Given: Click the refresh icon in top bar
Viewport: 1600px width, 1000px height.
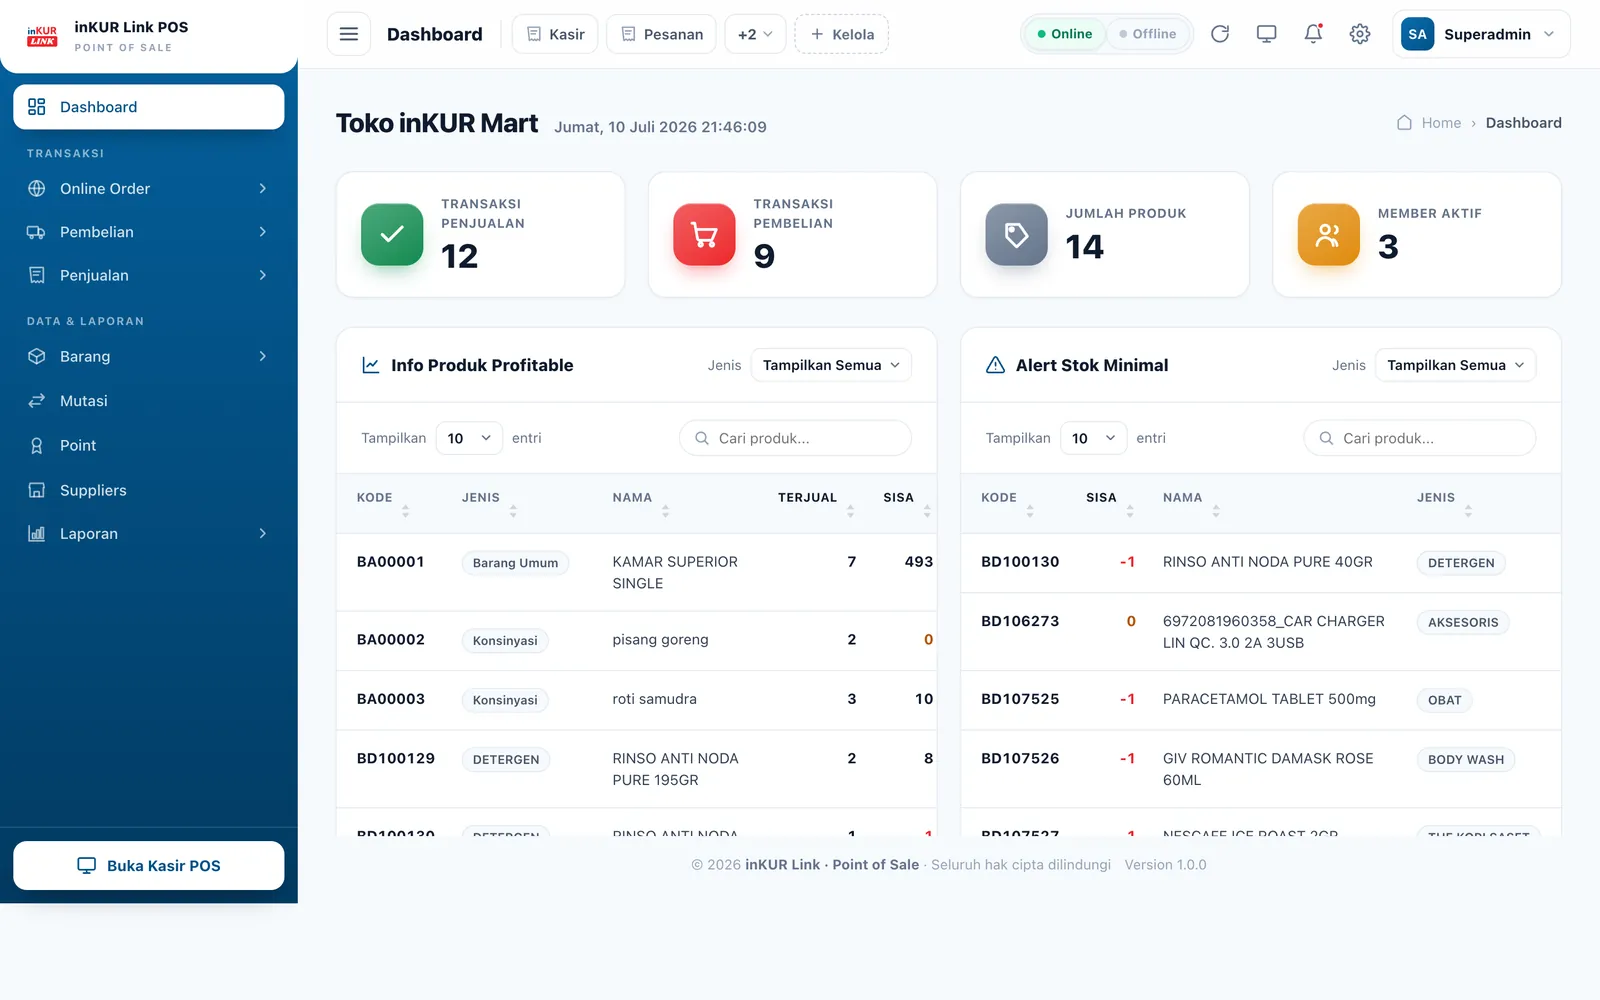Looking at the screenshot, I should (x=1220, y=34).
